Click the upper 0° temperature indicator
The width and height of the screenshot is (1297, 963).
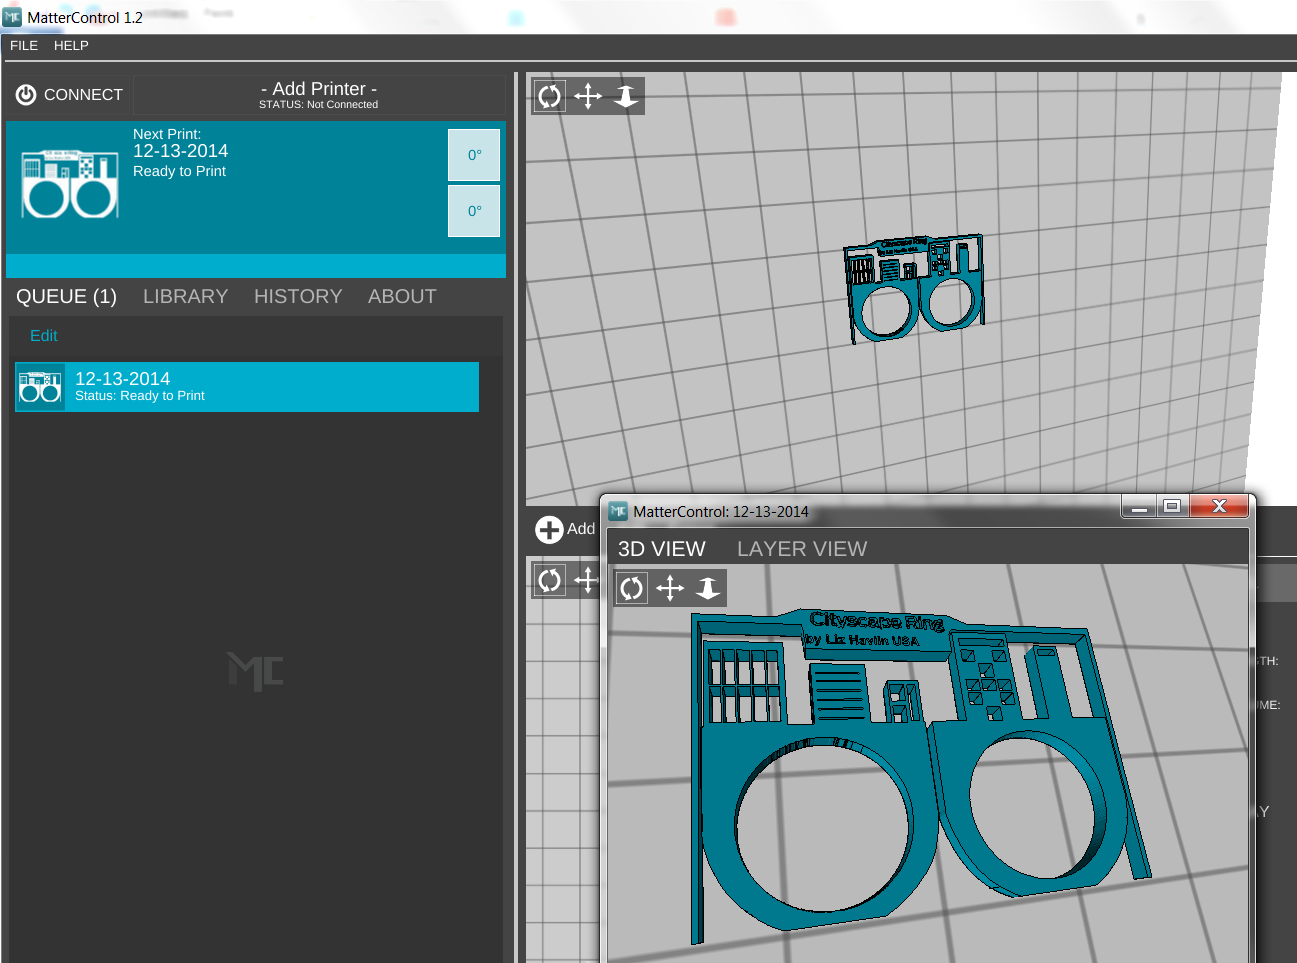(x=474, y=155)
